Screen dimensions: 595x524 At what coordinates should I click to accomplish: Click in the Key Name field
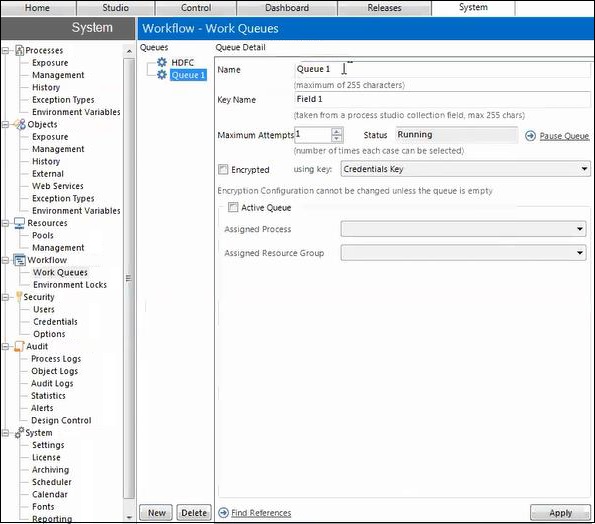click(x=442, y=99)
